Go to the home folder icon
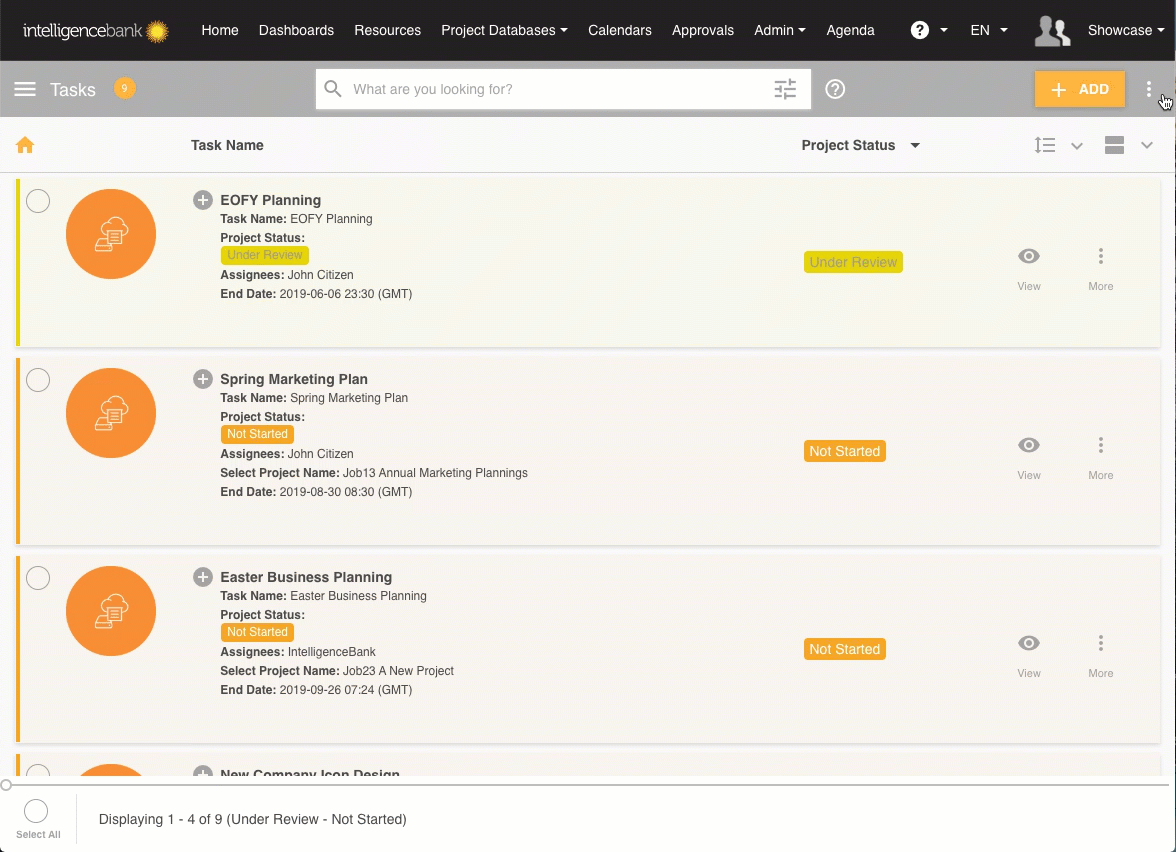The image size is (1176, 852). [x=25, y=145]
